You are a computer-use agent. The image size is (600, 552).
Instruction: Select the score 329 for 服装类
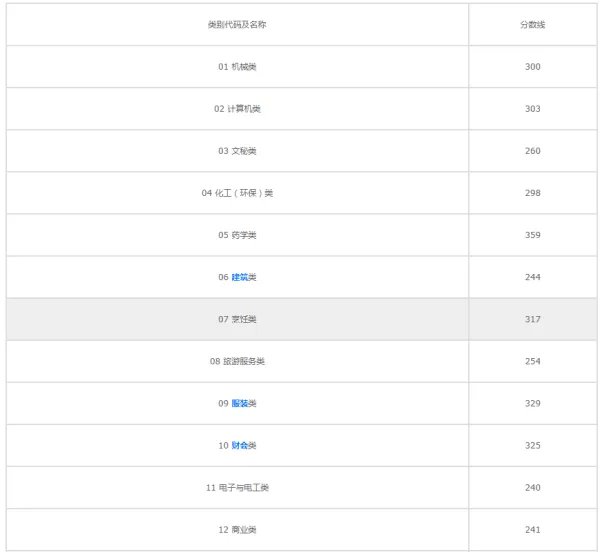click(x=532, y=403)
